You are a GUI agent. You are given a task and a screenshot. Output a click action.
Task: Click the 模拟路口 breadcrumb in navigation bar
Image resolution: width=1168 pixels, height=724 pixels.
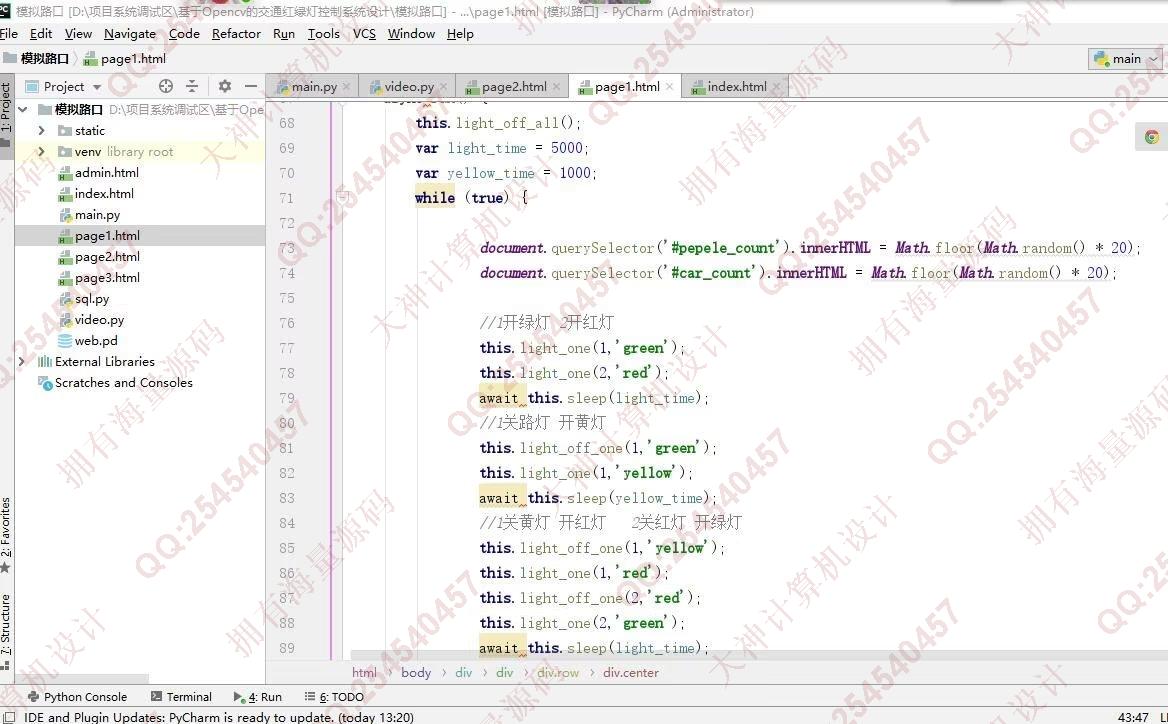pyautogui.click(x=36, y=59)
